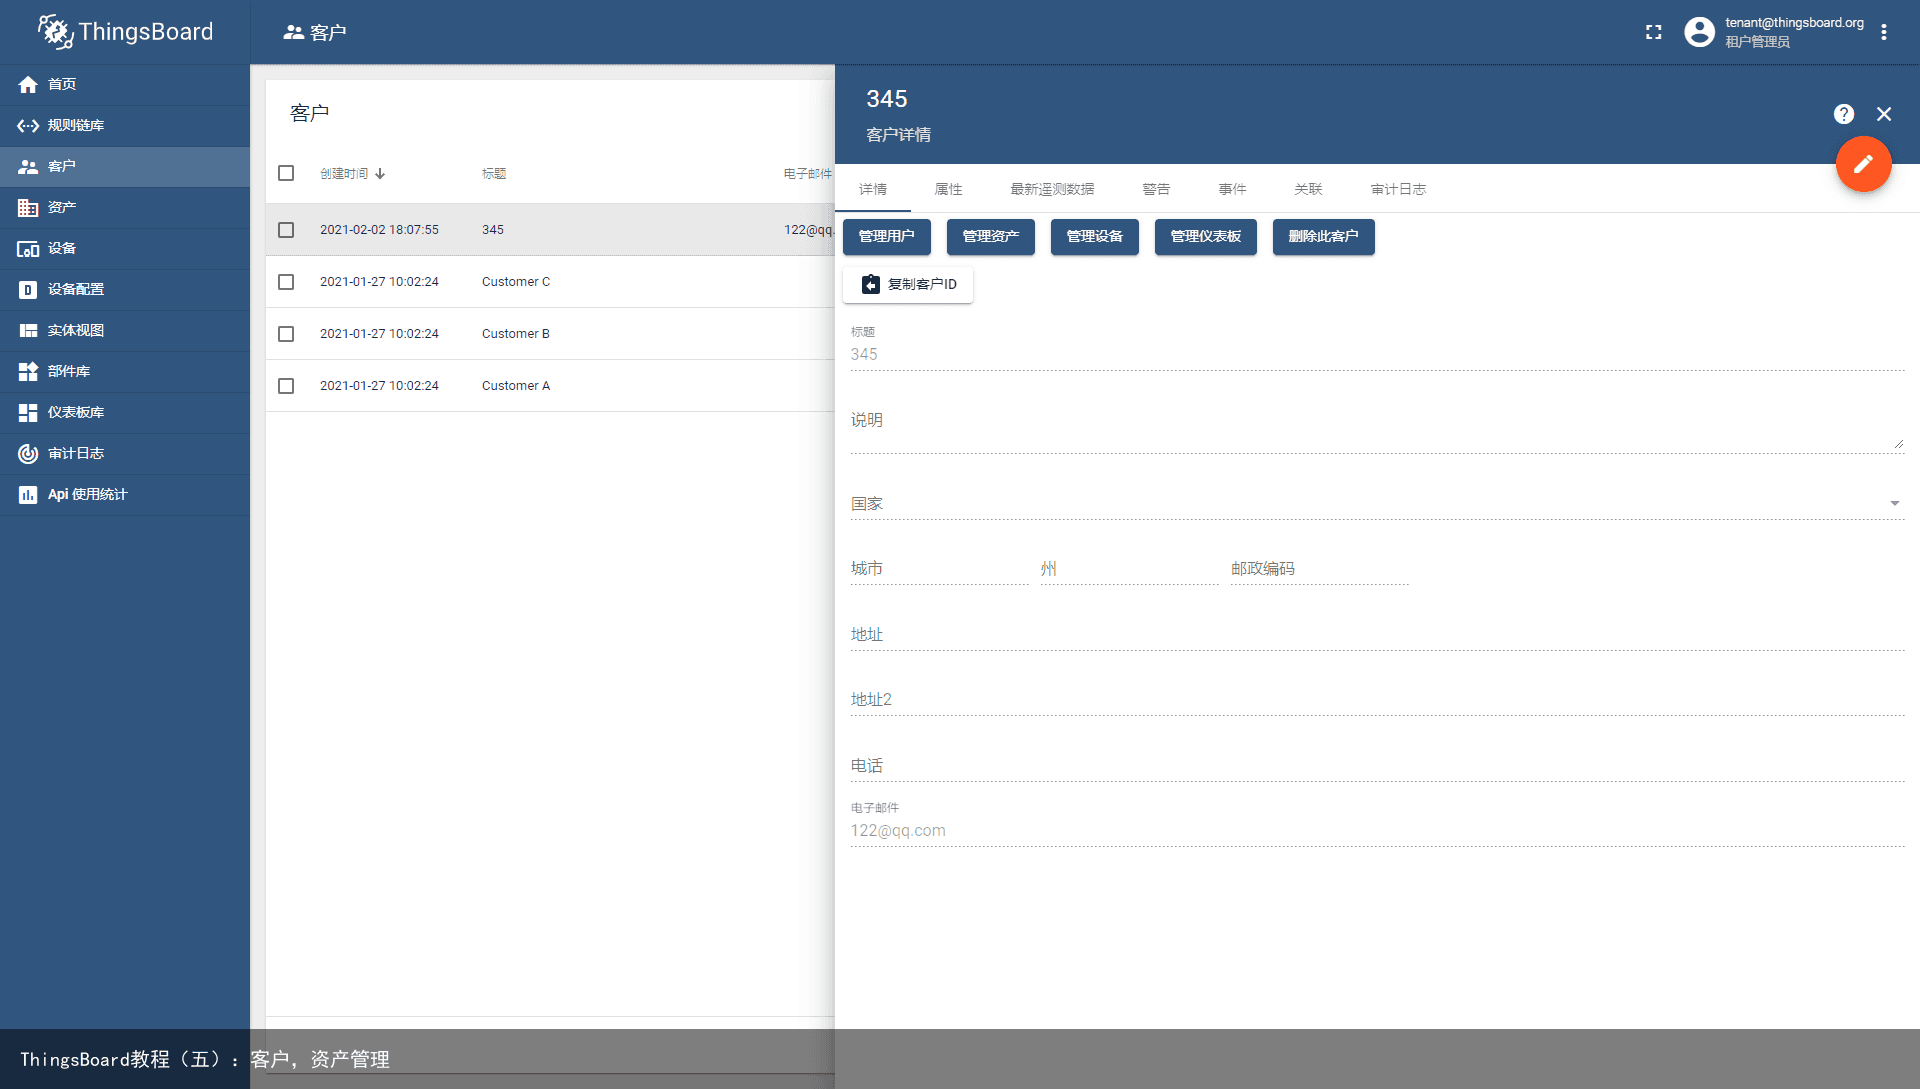Close the customer details panel

tap(1884, 114)
